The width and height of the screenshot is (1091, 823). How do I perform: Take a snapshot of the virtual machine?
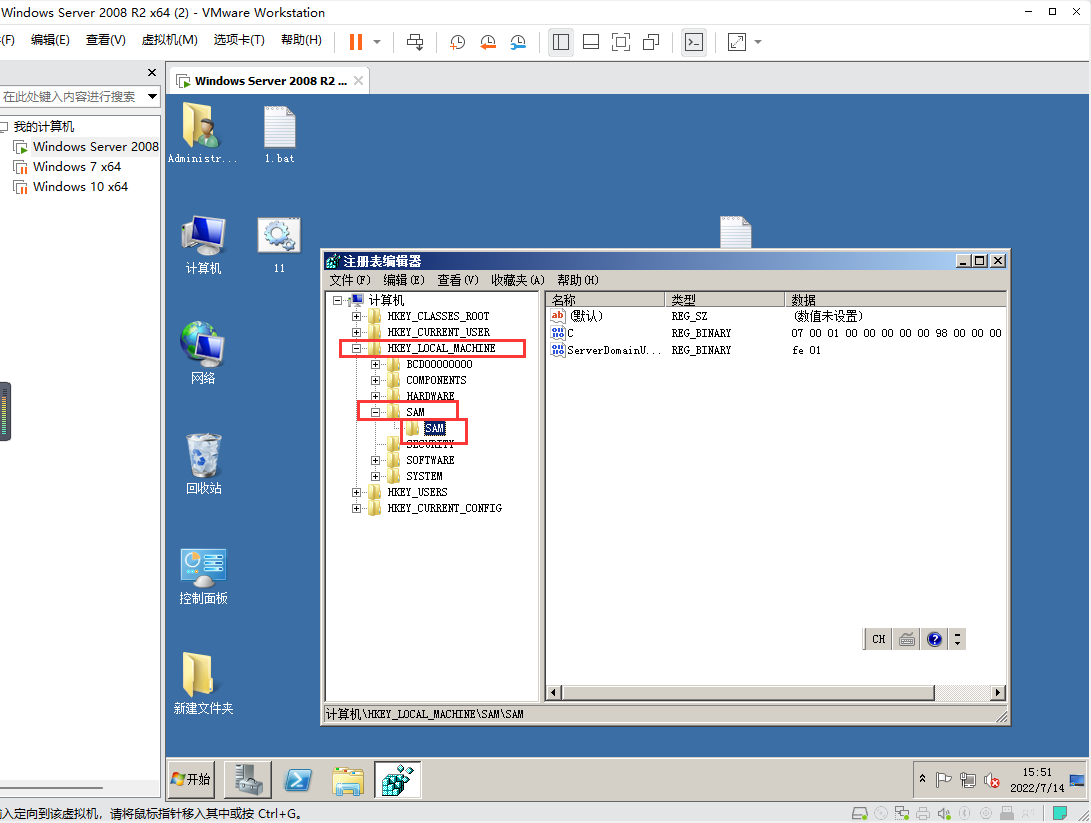pyautogui.click(x=457, y=42)
